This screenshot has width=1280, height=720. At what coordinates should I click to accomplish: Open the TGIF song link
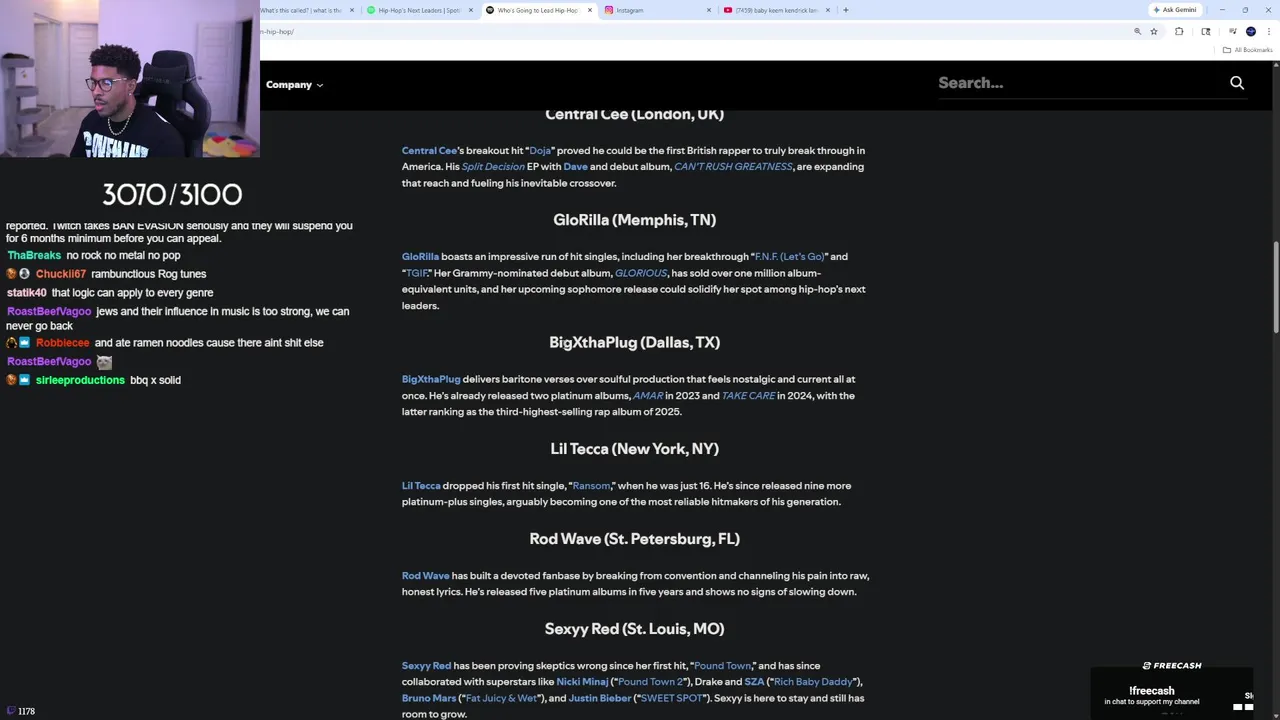pyautogui.click(x=417, y=273)
